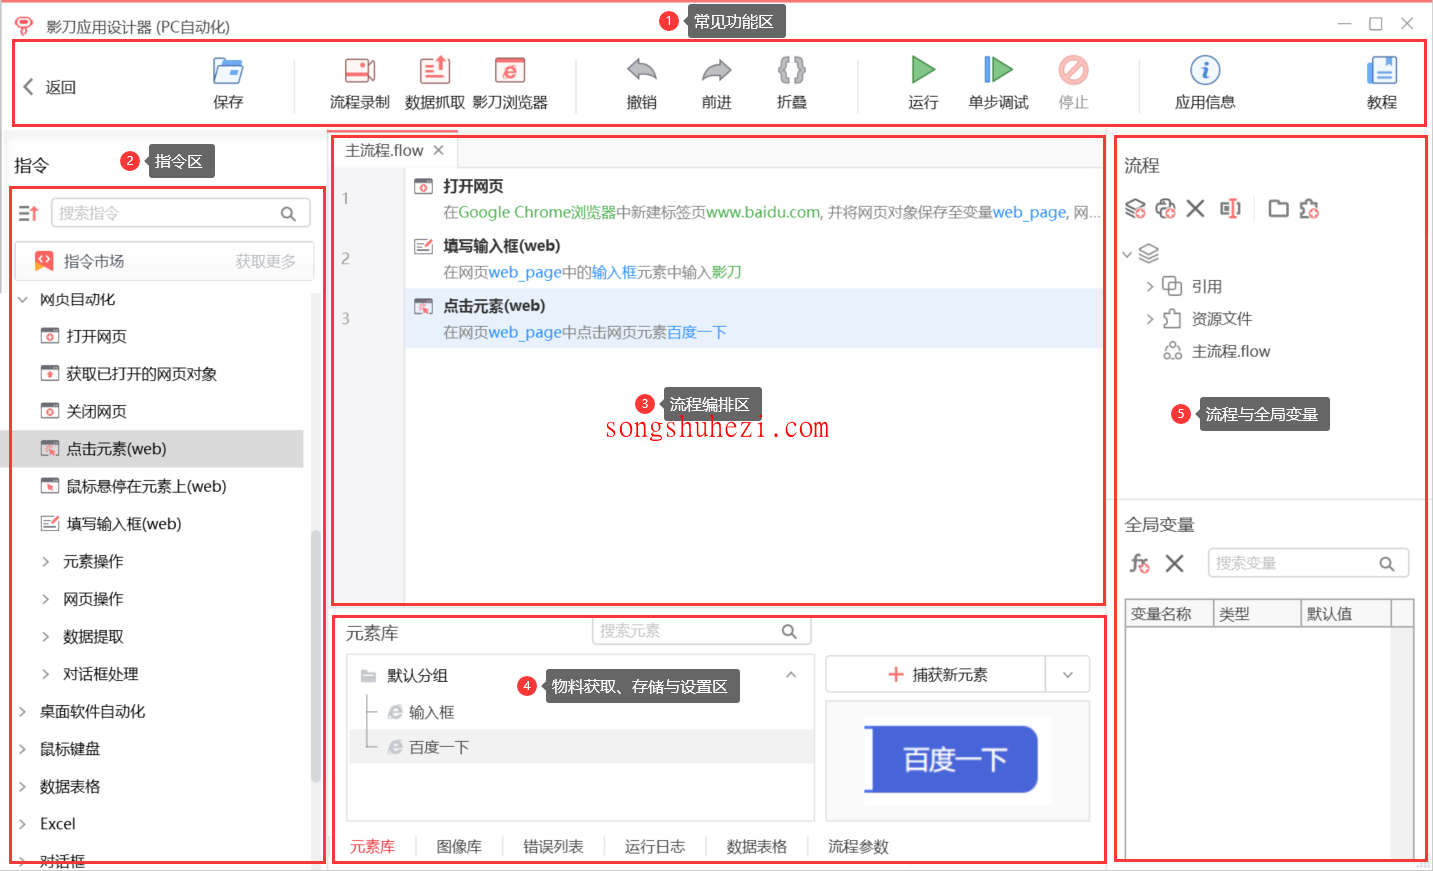The width and height of the screenshot is (1433, 871).
Task: Click the instruction search field (搜索指令)
Action: (166, 213)
